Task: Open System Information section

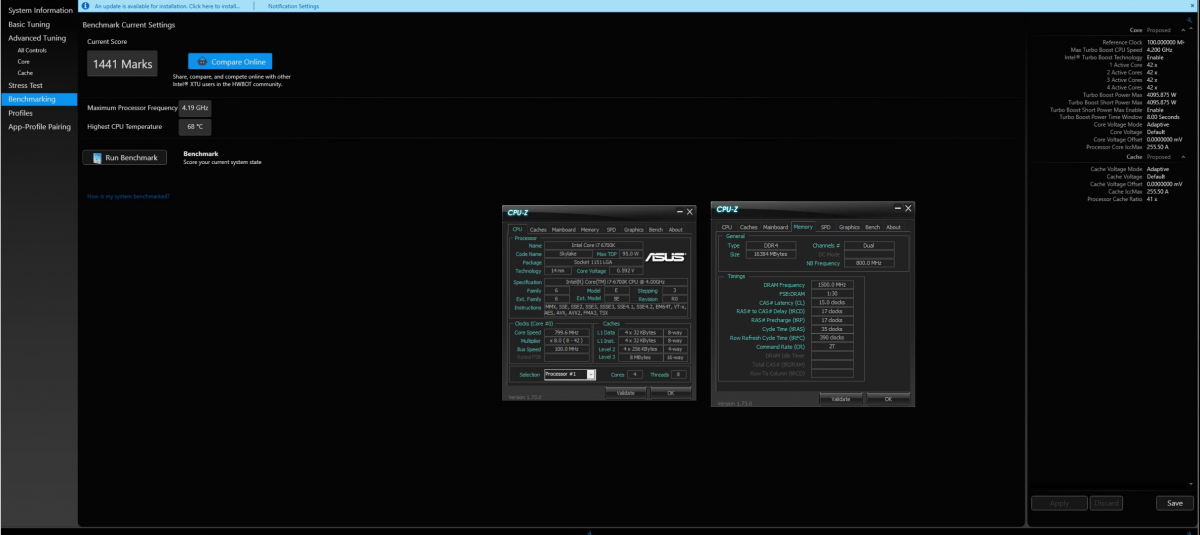Action: click(39, 10)
